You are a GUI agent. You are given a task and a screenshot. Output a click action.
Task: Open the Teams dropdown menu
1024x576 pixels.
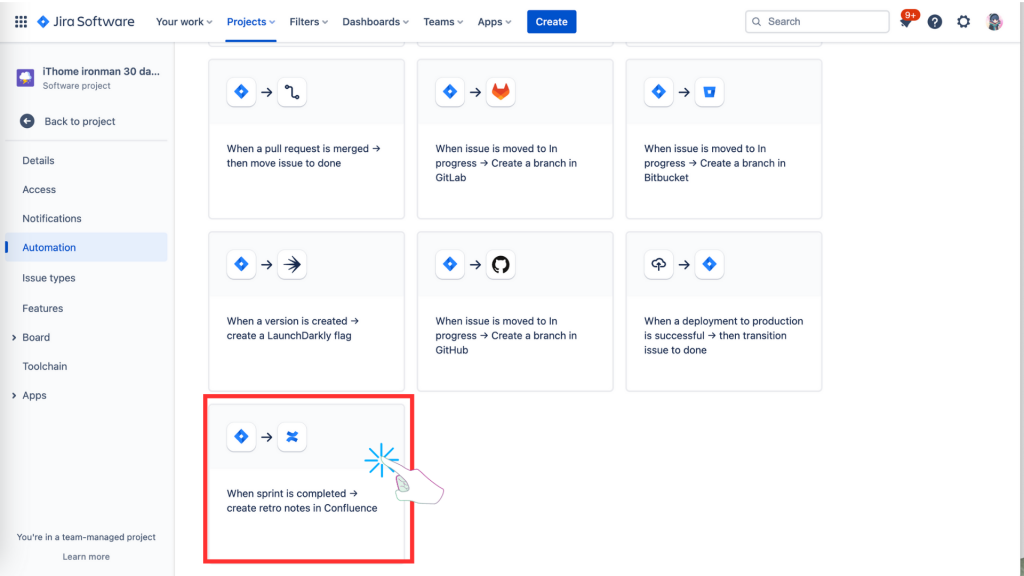(443, 22)
